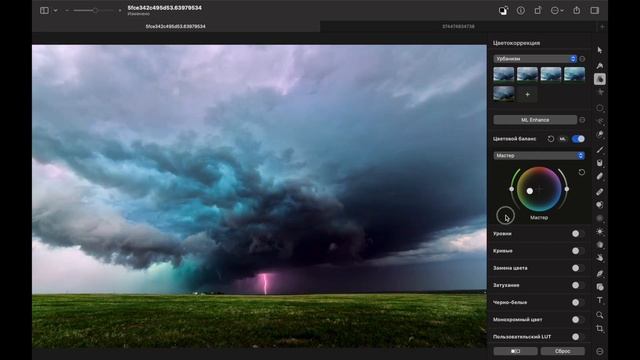640x360 pixels.
Task: Enable the Монохромный цвет switch
Action: click(x=578, y=319)
